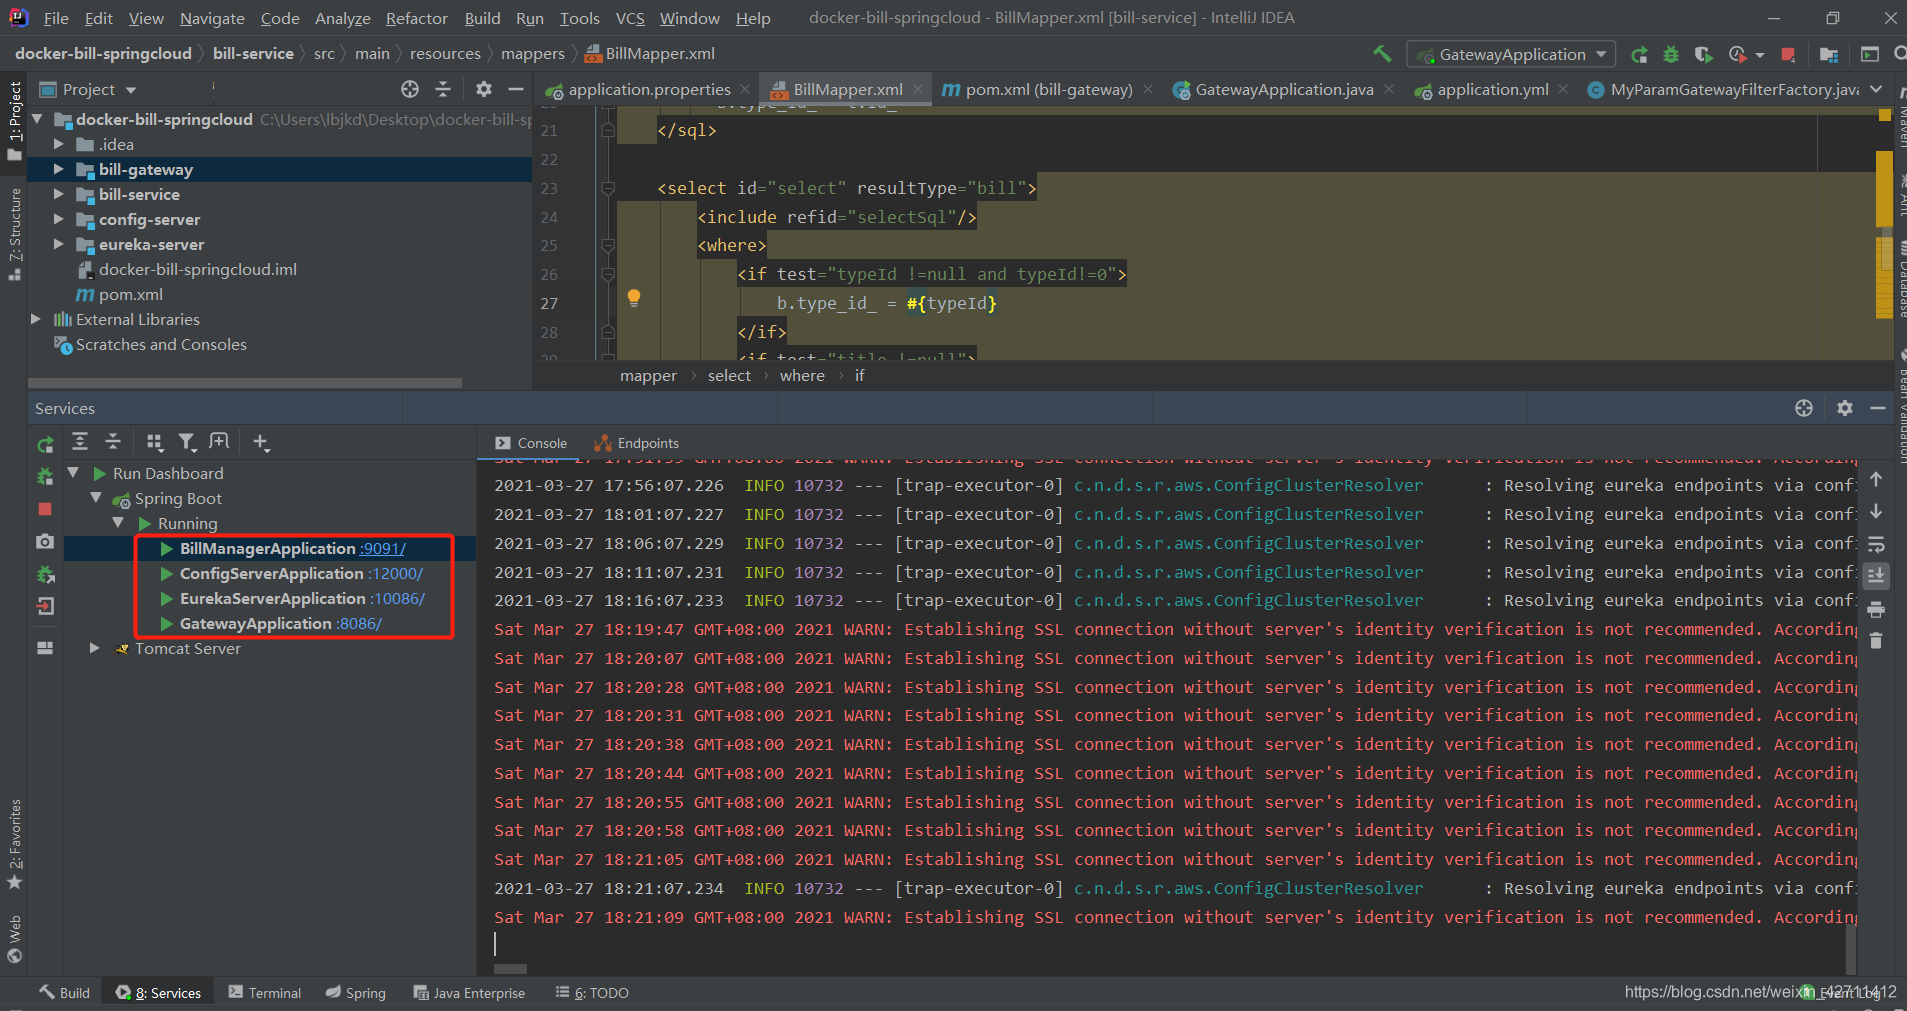
Task: Toggle the Build tool window button
Action: [x=65, y=993]
